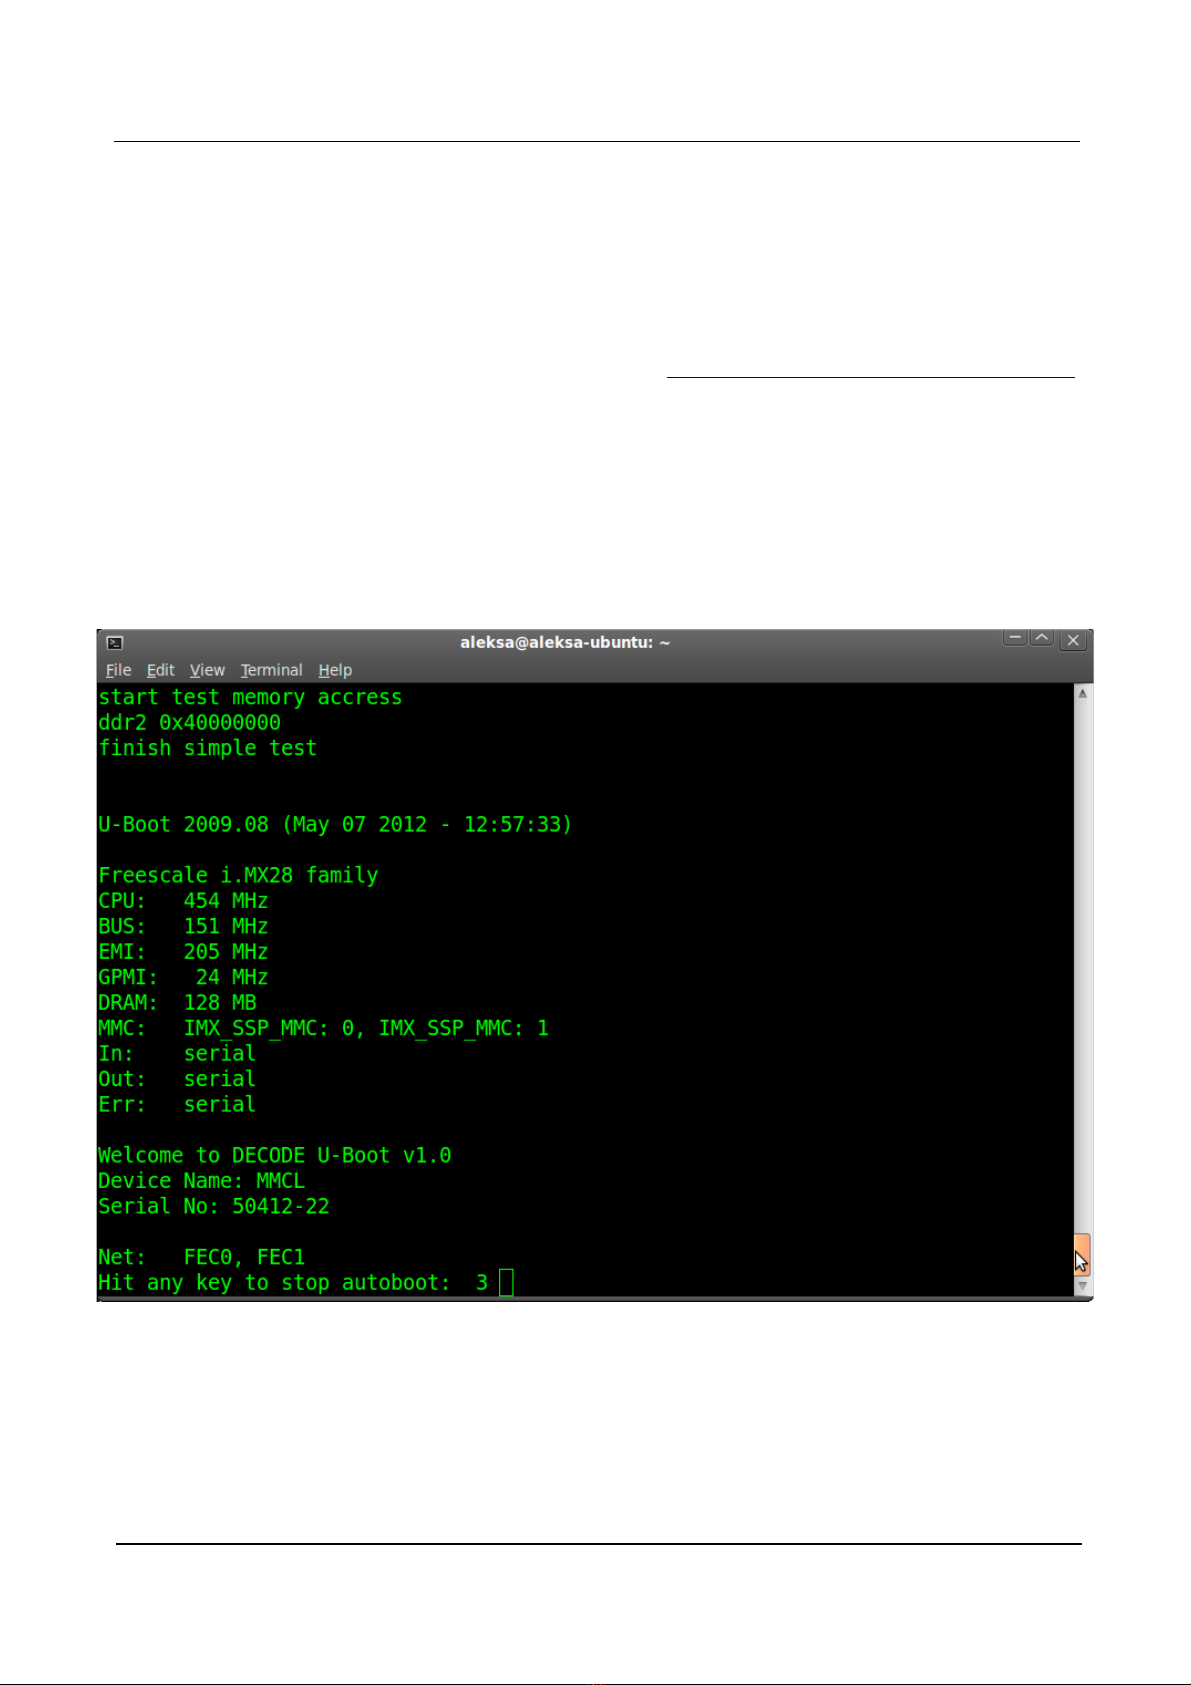
Task: Open the View menu
Action: coord(207,670)
